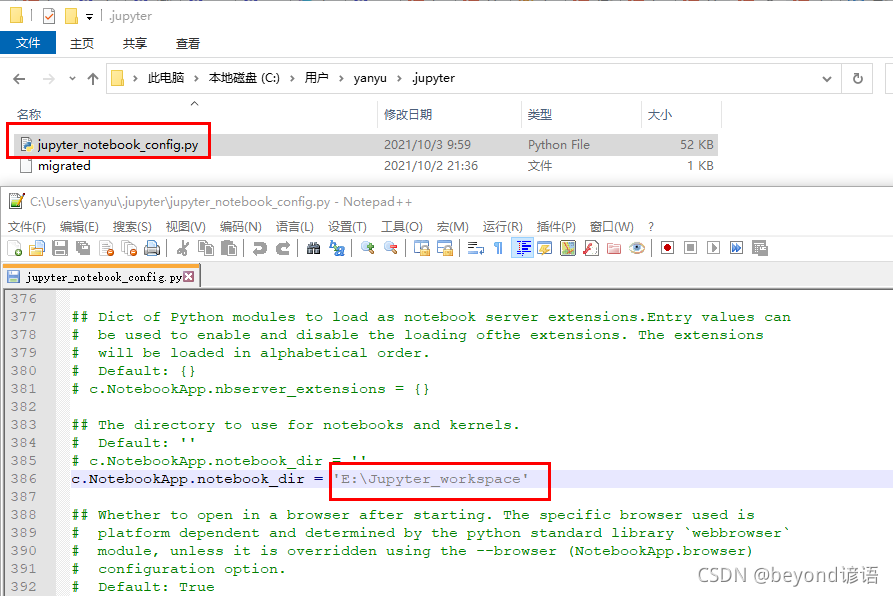This screenshot has width=893, height=596.
Task: Toggle synchronize horizontal scrolling icon
Action: (x=444, y=248)
